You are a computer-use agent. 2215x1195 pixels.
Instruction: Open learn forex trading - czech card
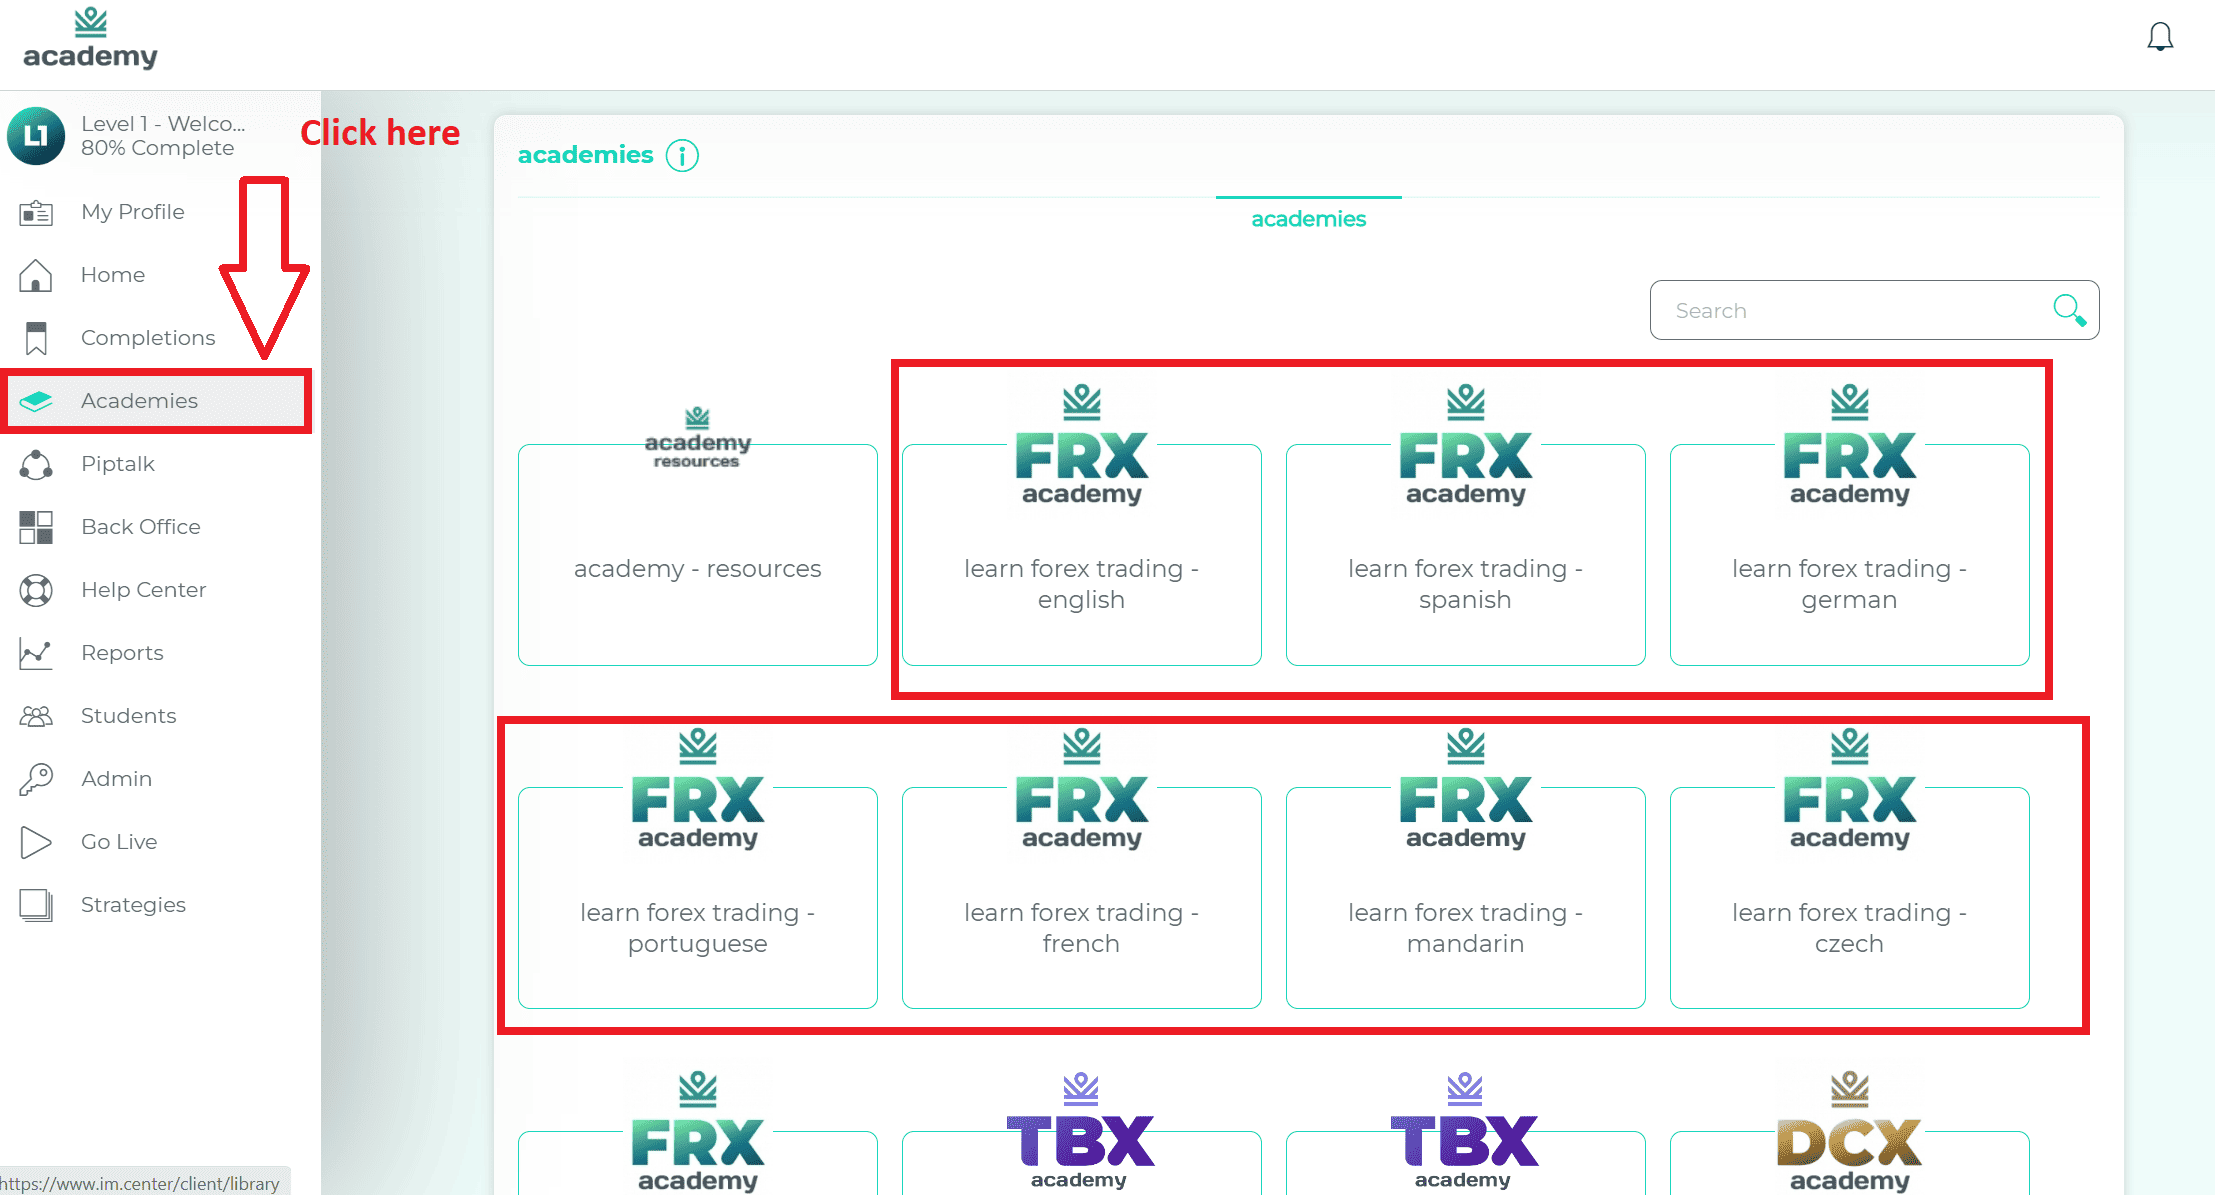[1850, 898]
